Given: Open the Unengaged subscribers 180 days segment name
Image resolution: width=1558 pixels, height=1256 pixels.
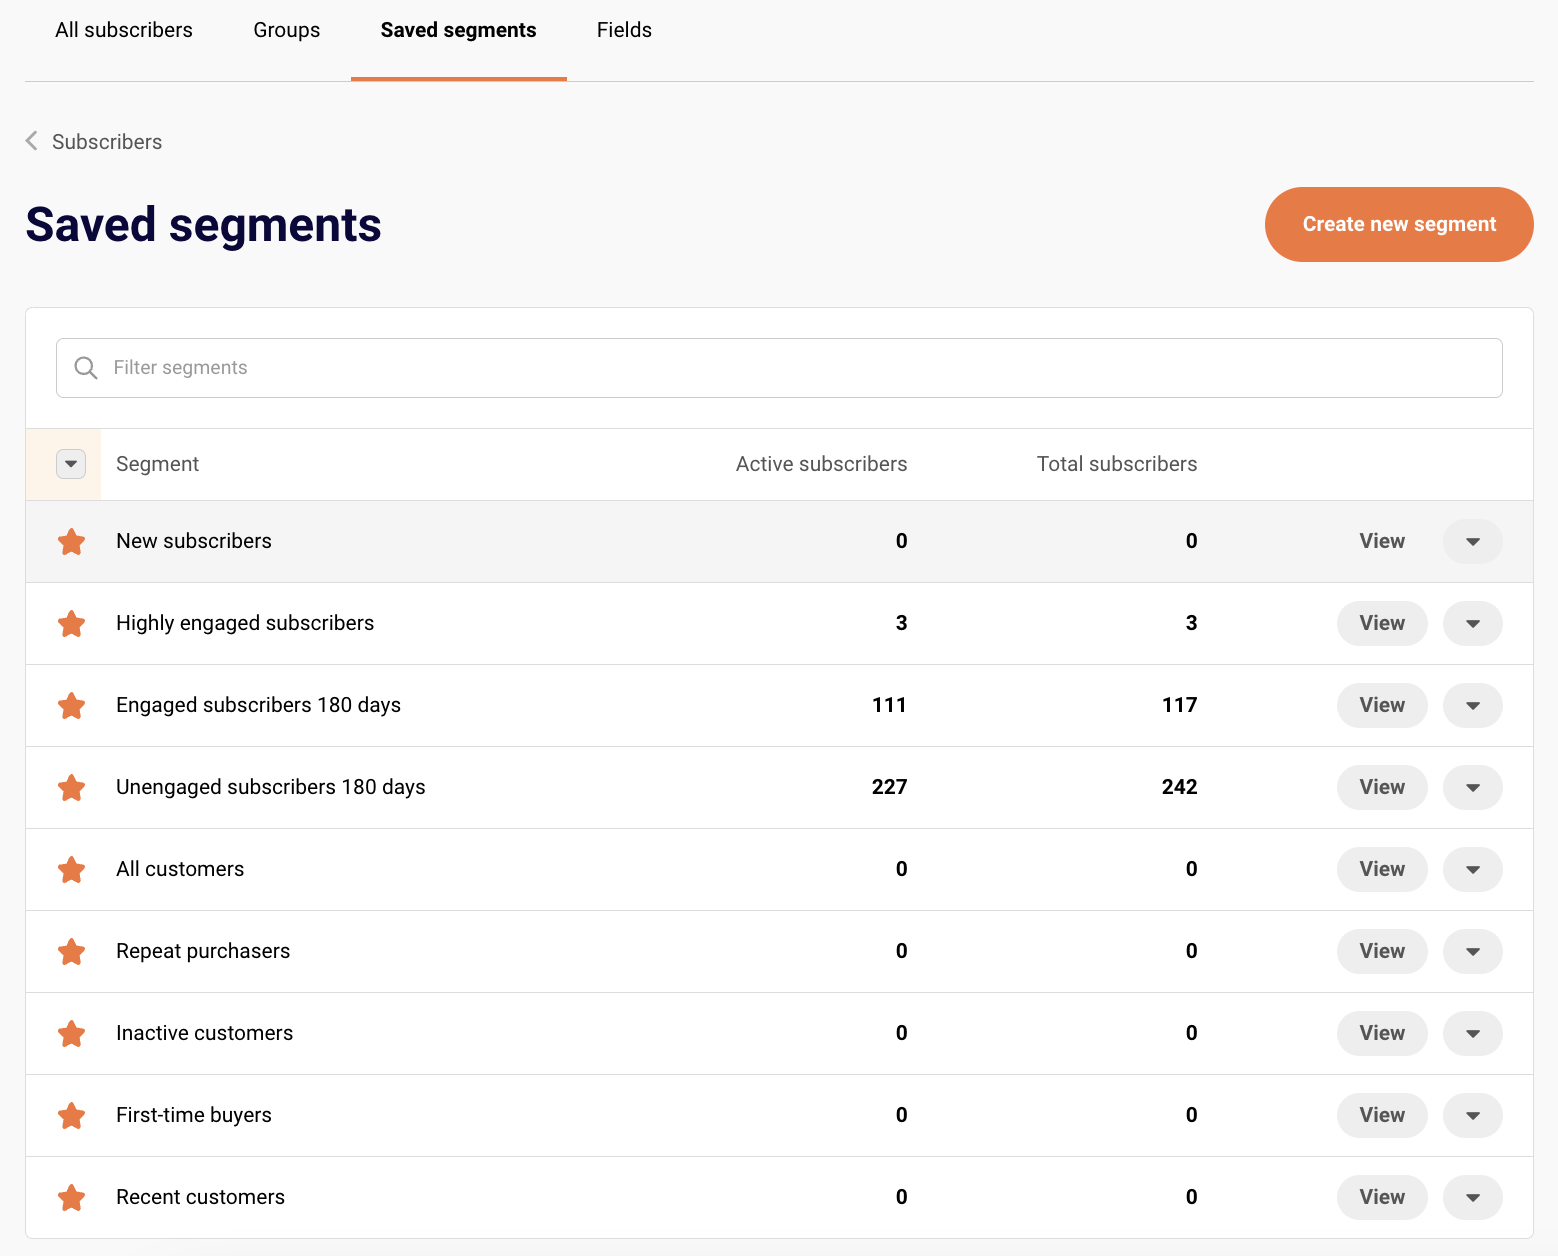Looking at the screenshot, I should point(271,787).
